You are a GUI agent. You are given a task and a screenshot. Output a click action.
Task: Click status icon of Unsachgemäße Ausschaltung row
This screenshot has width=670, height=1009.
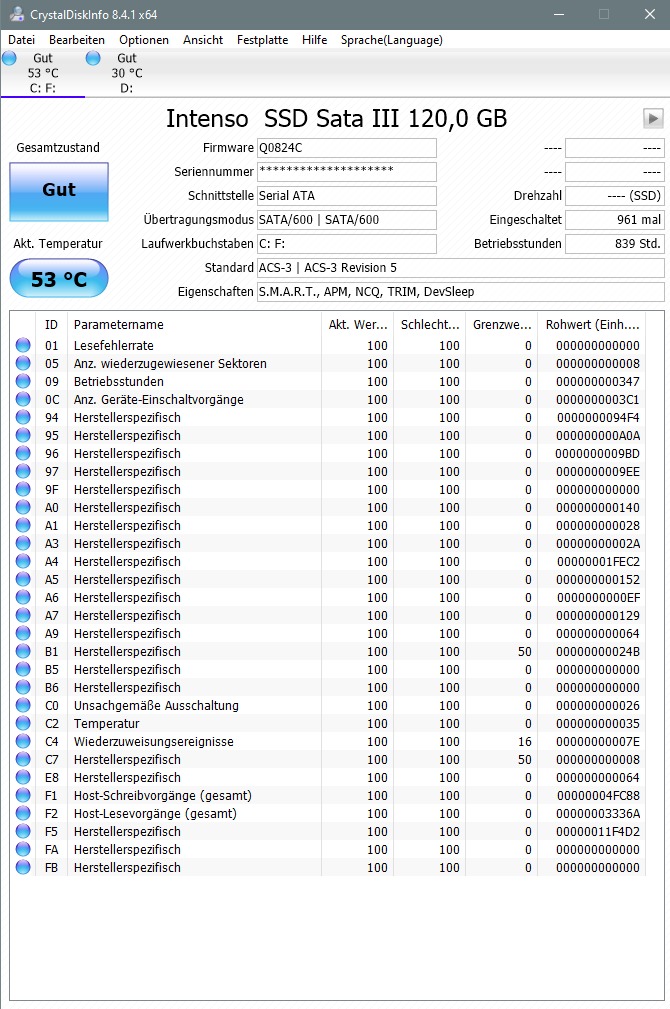coord(23,705)
